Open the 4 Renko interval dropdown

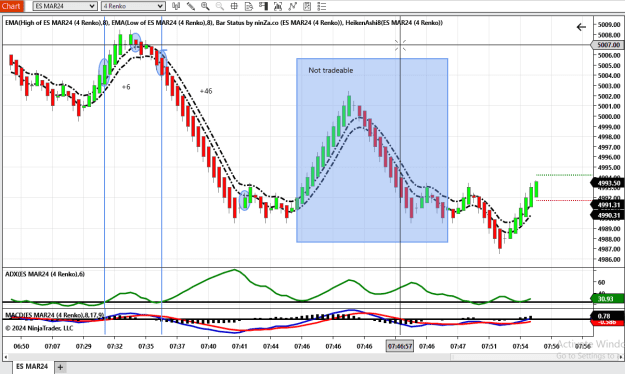pyautogui.click(x=133, y=6)
